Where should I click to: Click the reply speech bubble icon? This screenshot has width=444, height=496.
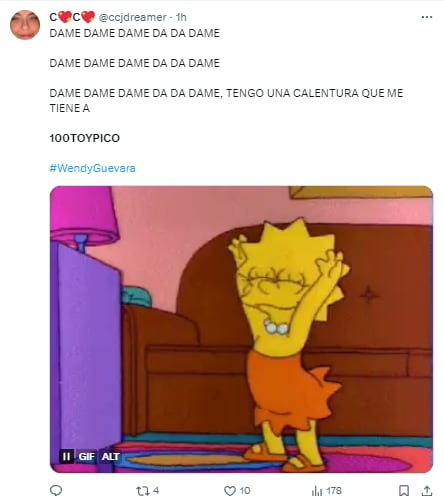56,490
